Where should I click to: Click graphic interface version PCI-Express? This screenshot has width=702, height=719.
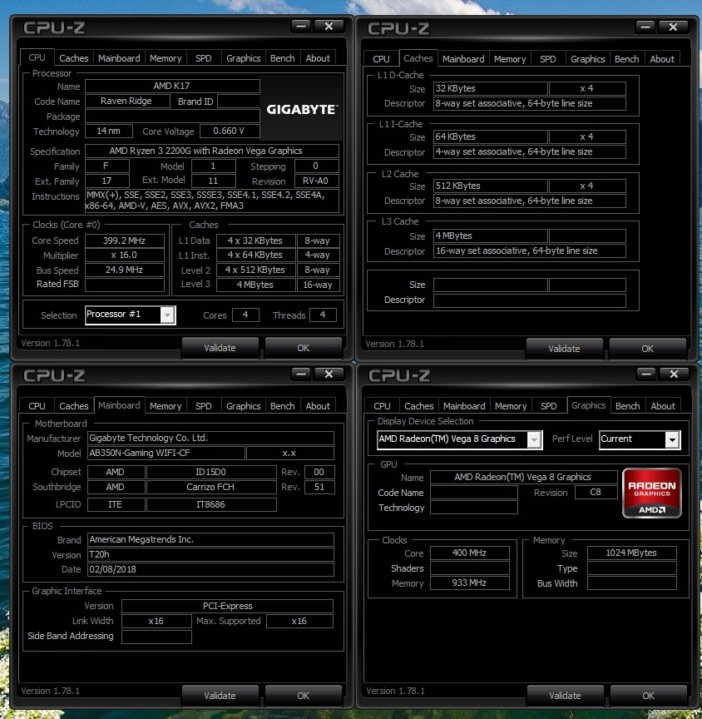click(x=227, y=606)
